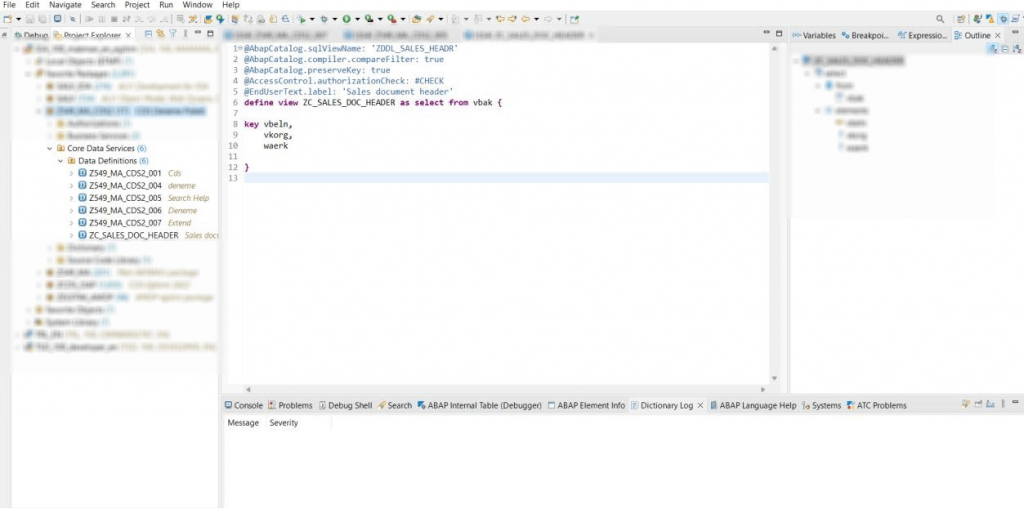Click the green Run toolbar icon
The image size is (1024, 509).
(x=347, y=19)
